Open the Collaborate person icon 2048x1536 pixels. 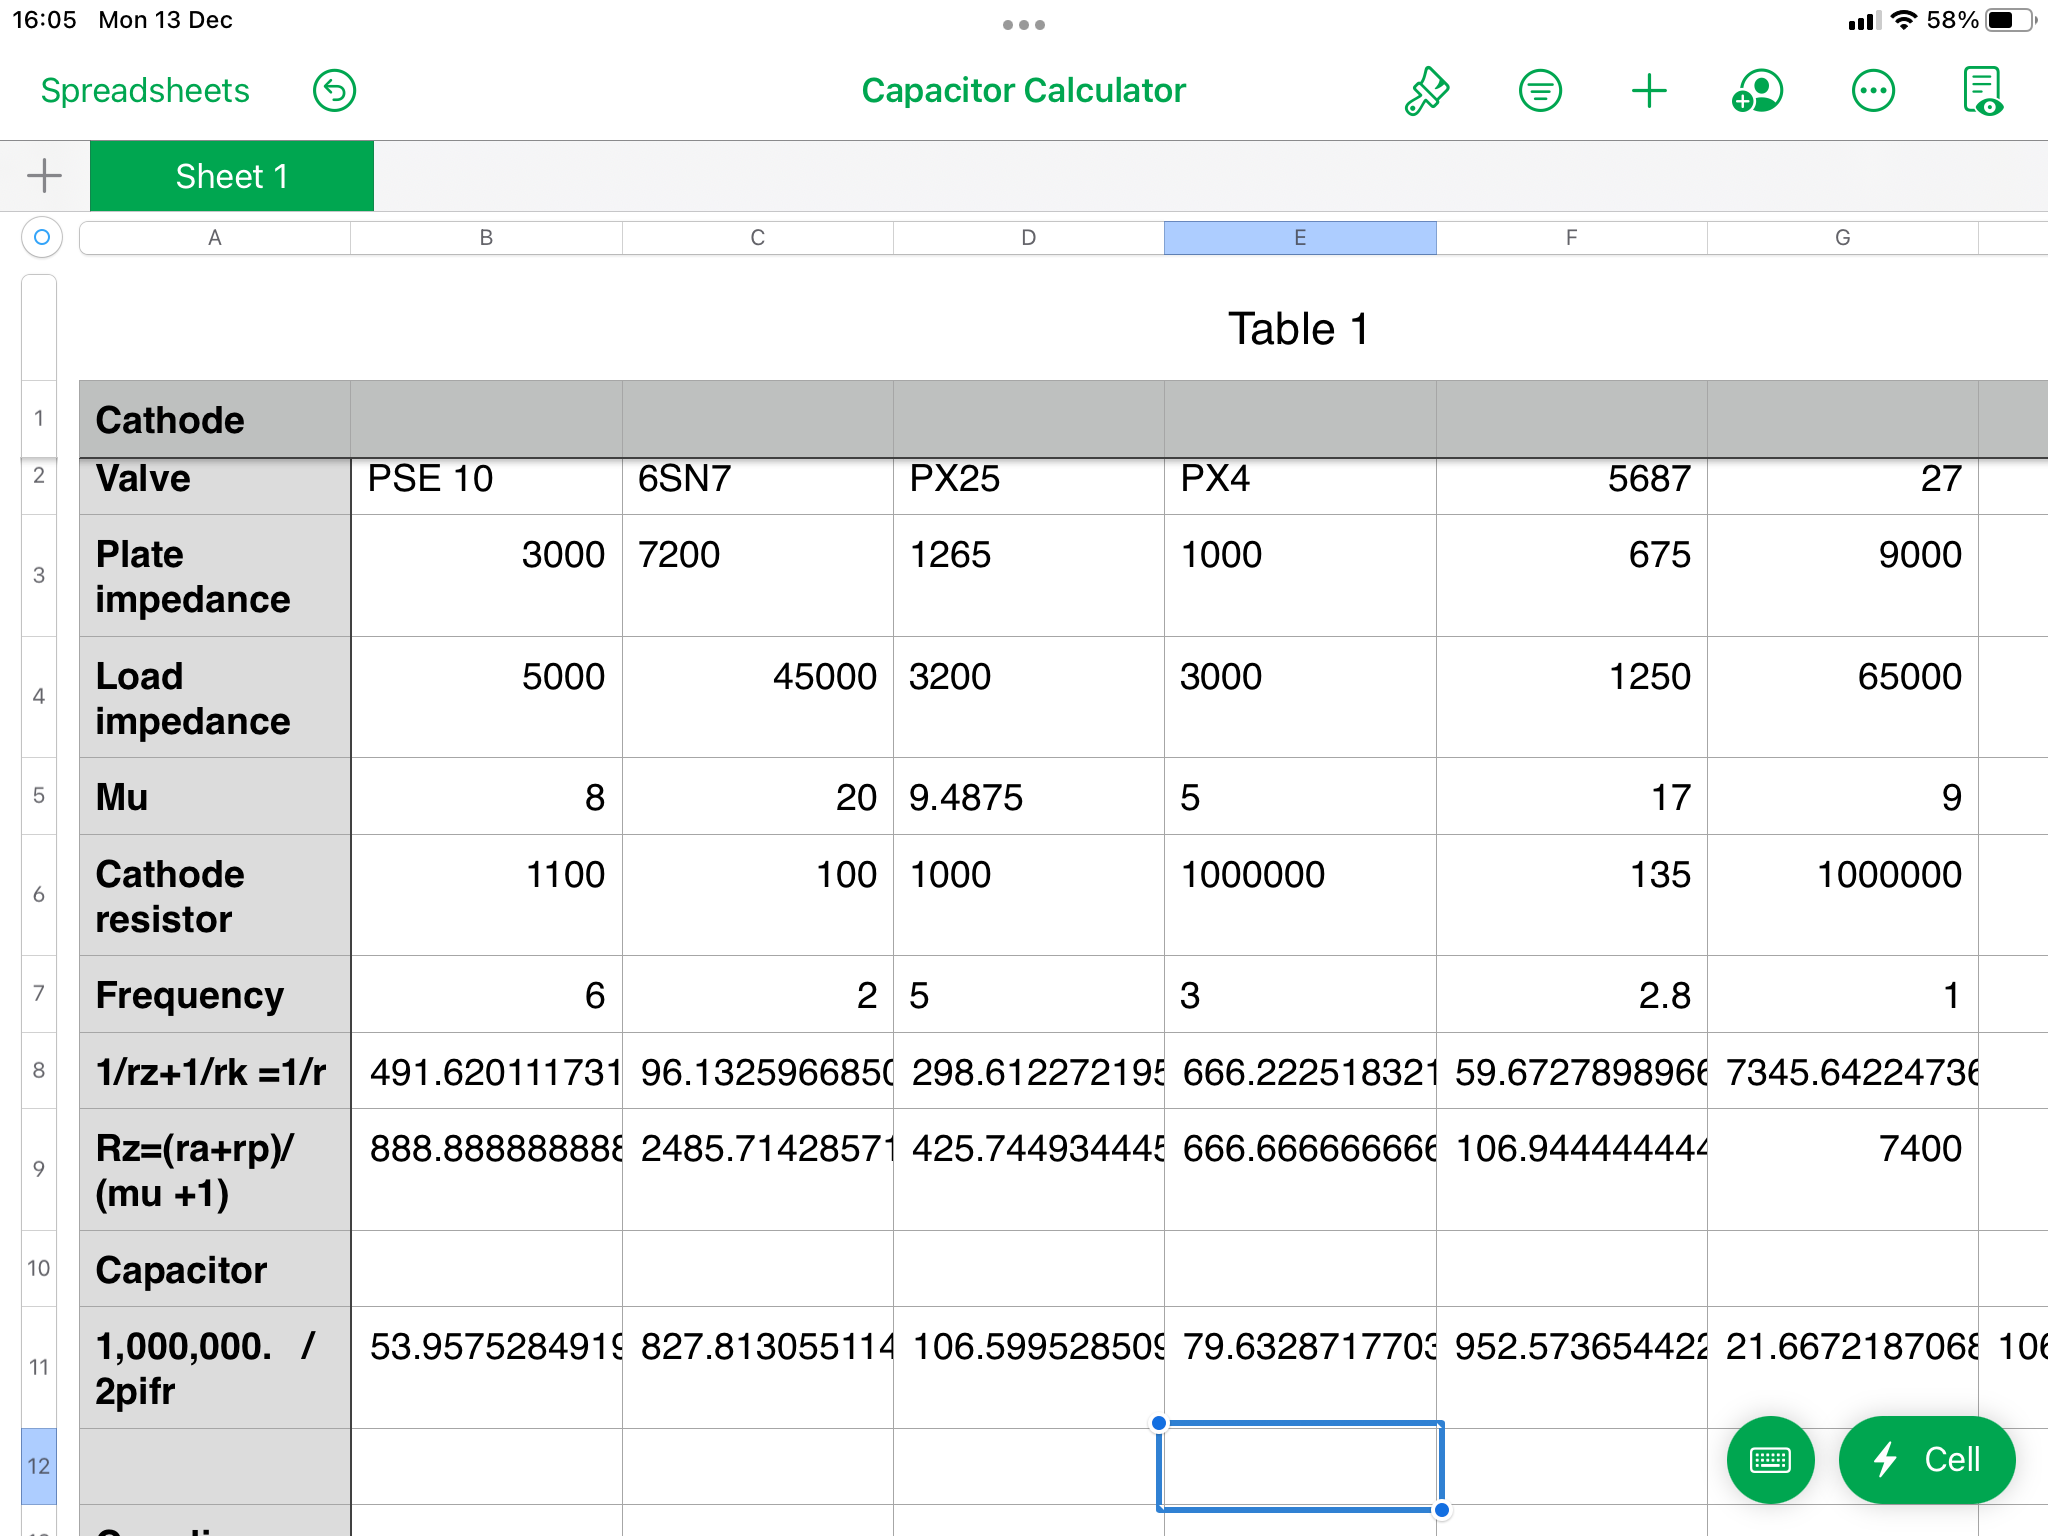pyautogui.click(x=1758, y=91)
